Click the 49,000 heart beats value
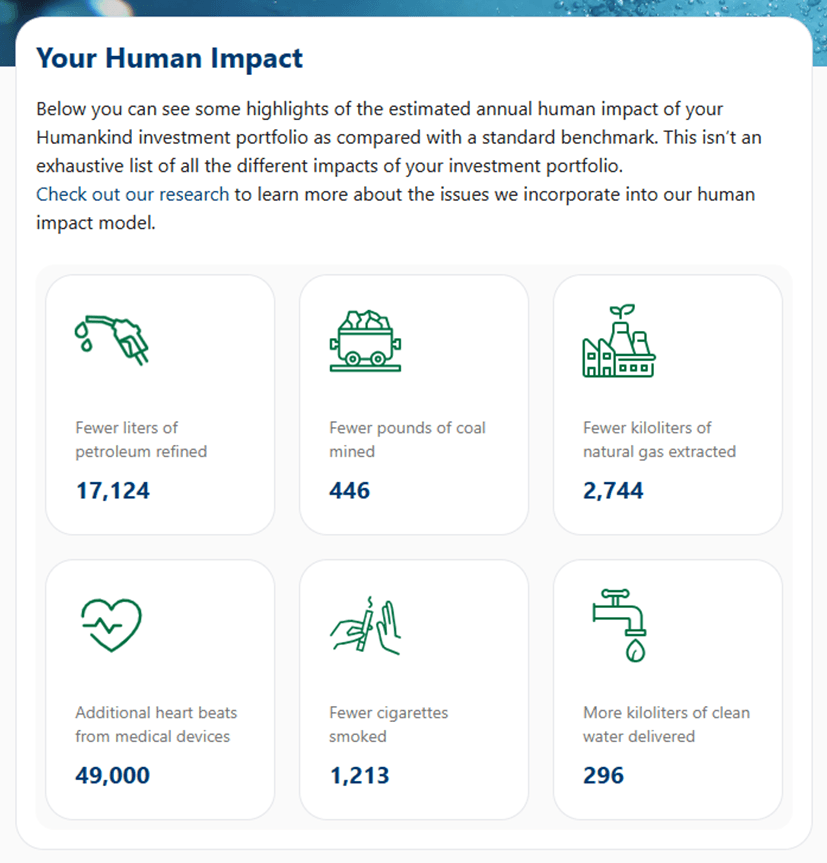The height and width of the screenshot is (863, 827). coord(112,775)
